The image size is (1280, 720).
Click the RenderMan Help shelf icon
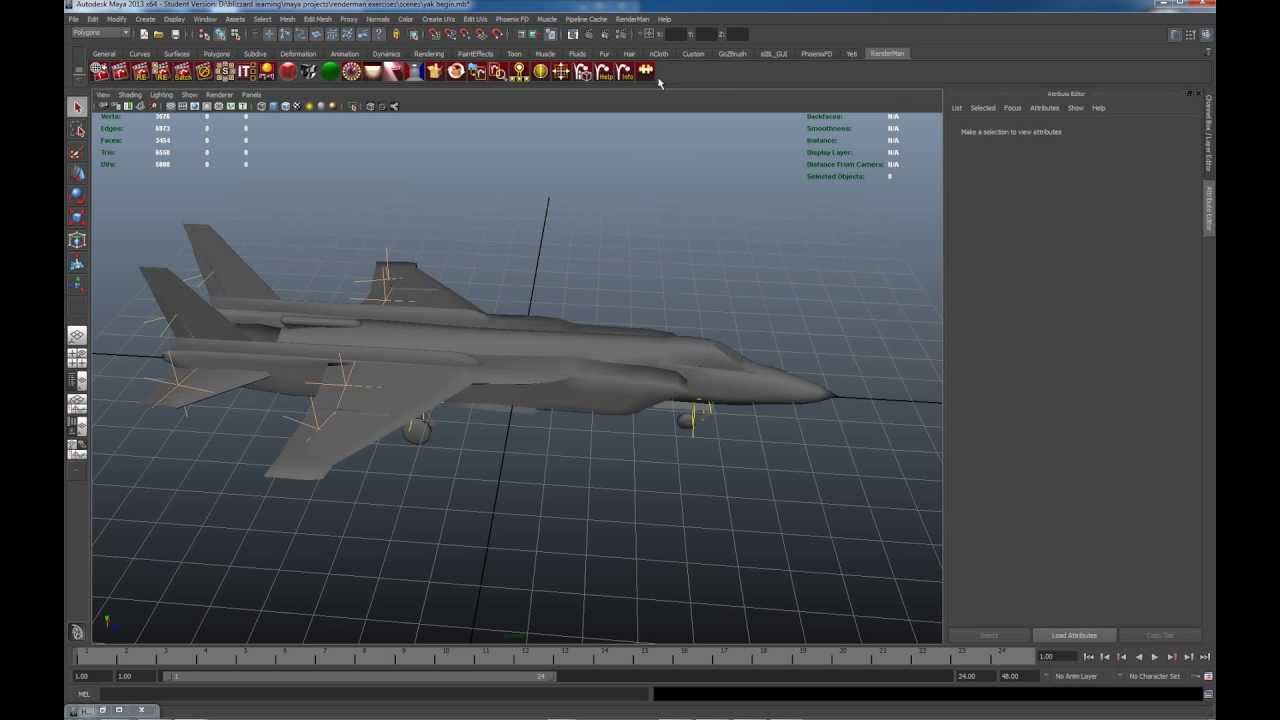pos(603,71)
